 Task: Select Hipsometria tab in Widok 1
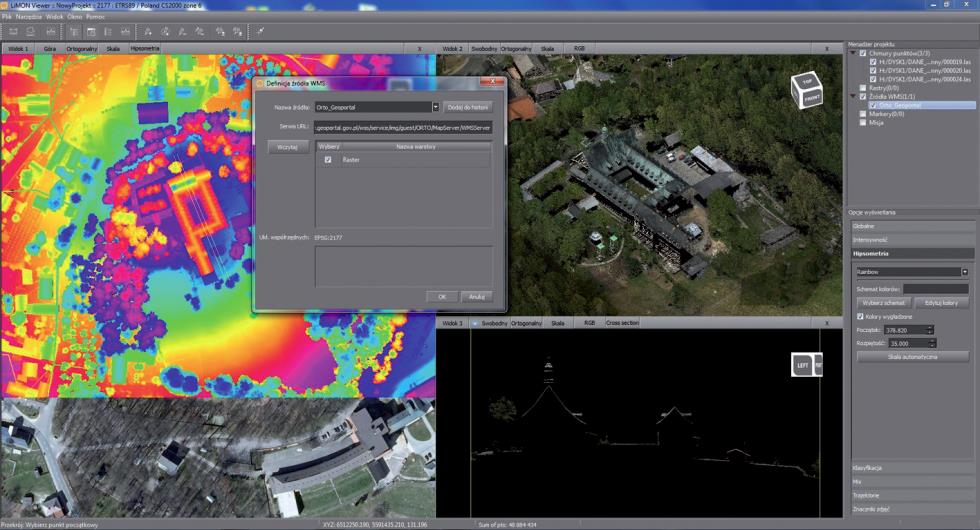pyautogui.click(x=145, y=49)
